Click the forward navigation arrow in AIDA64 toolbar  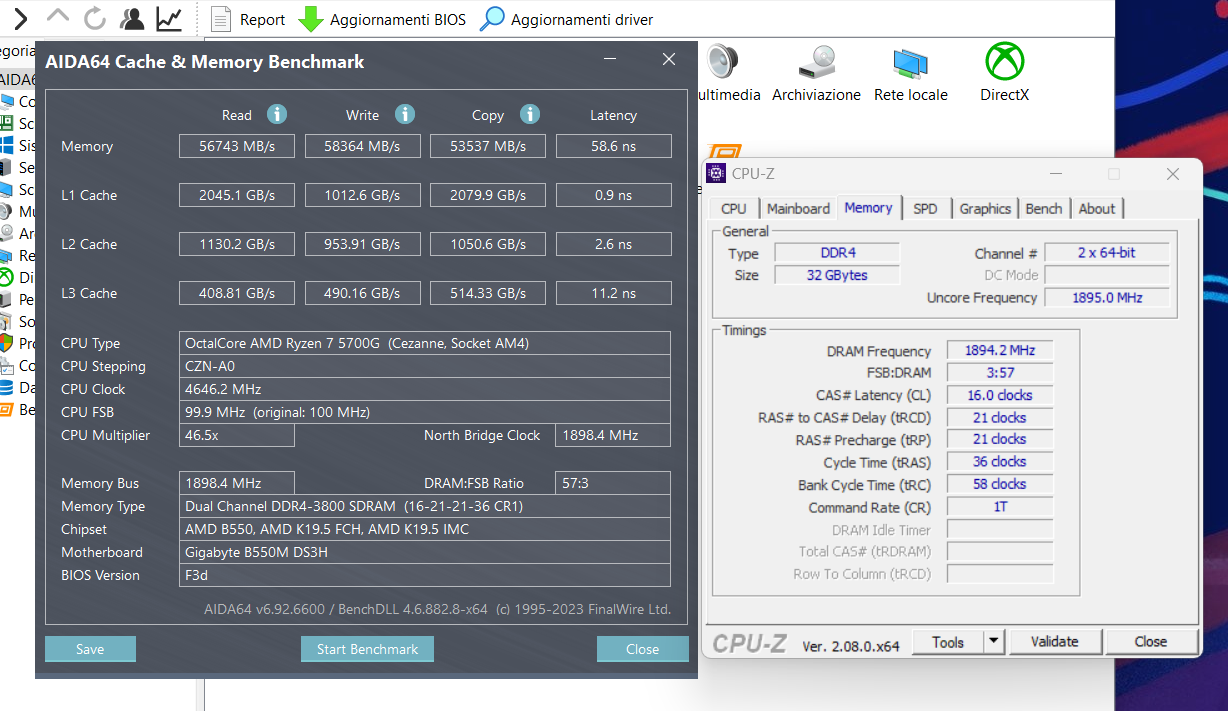click(x=22, y=17)
